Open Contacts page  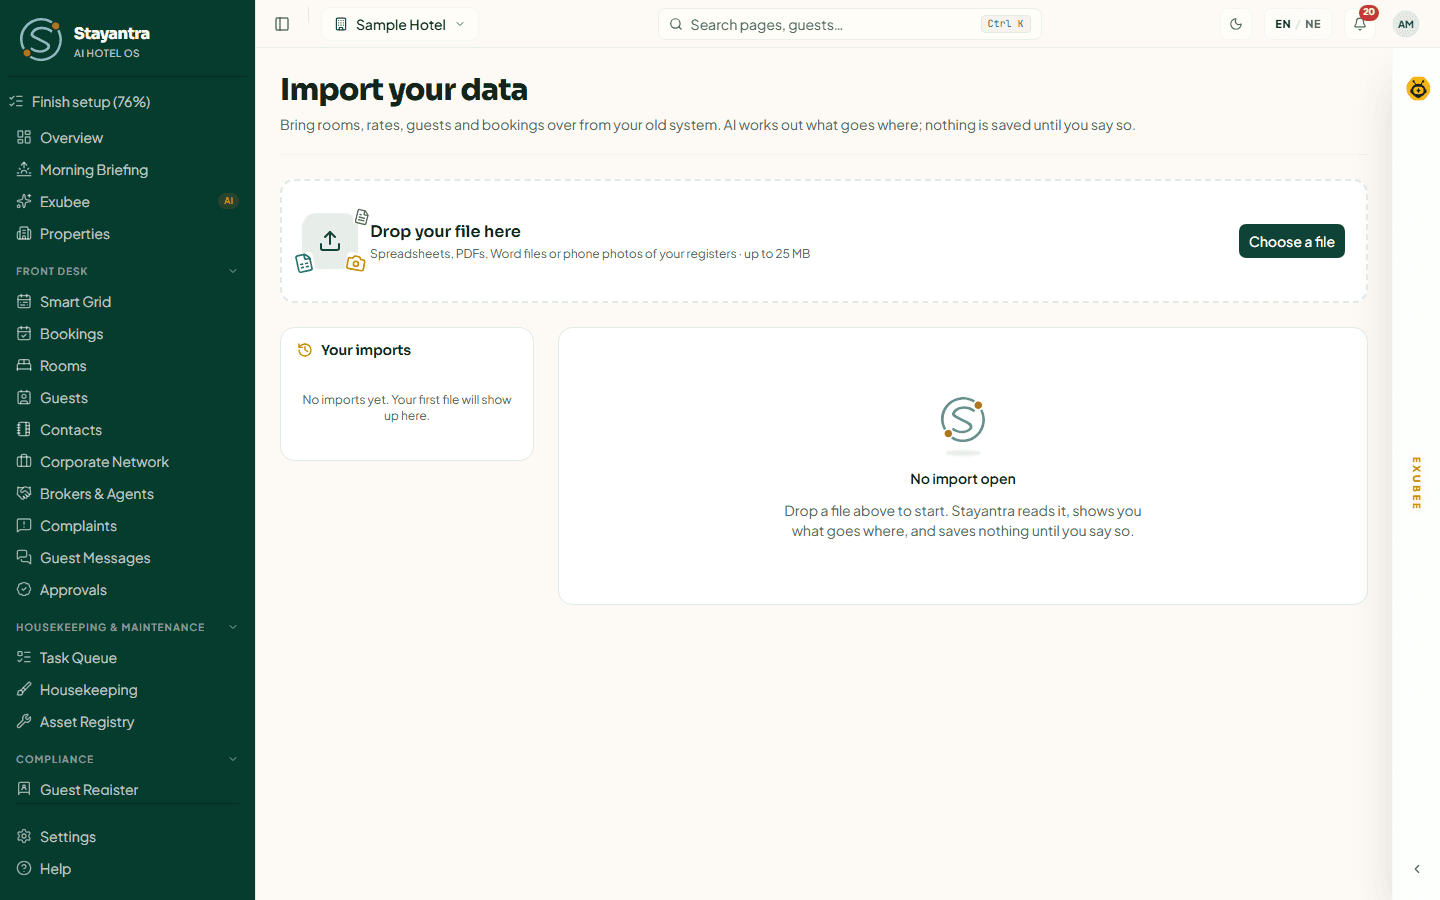(x=127, y=430)
